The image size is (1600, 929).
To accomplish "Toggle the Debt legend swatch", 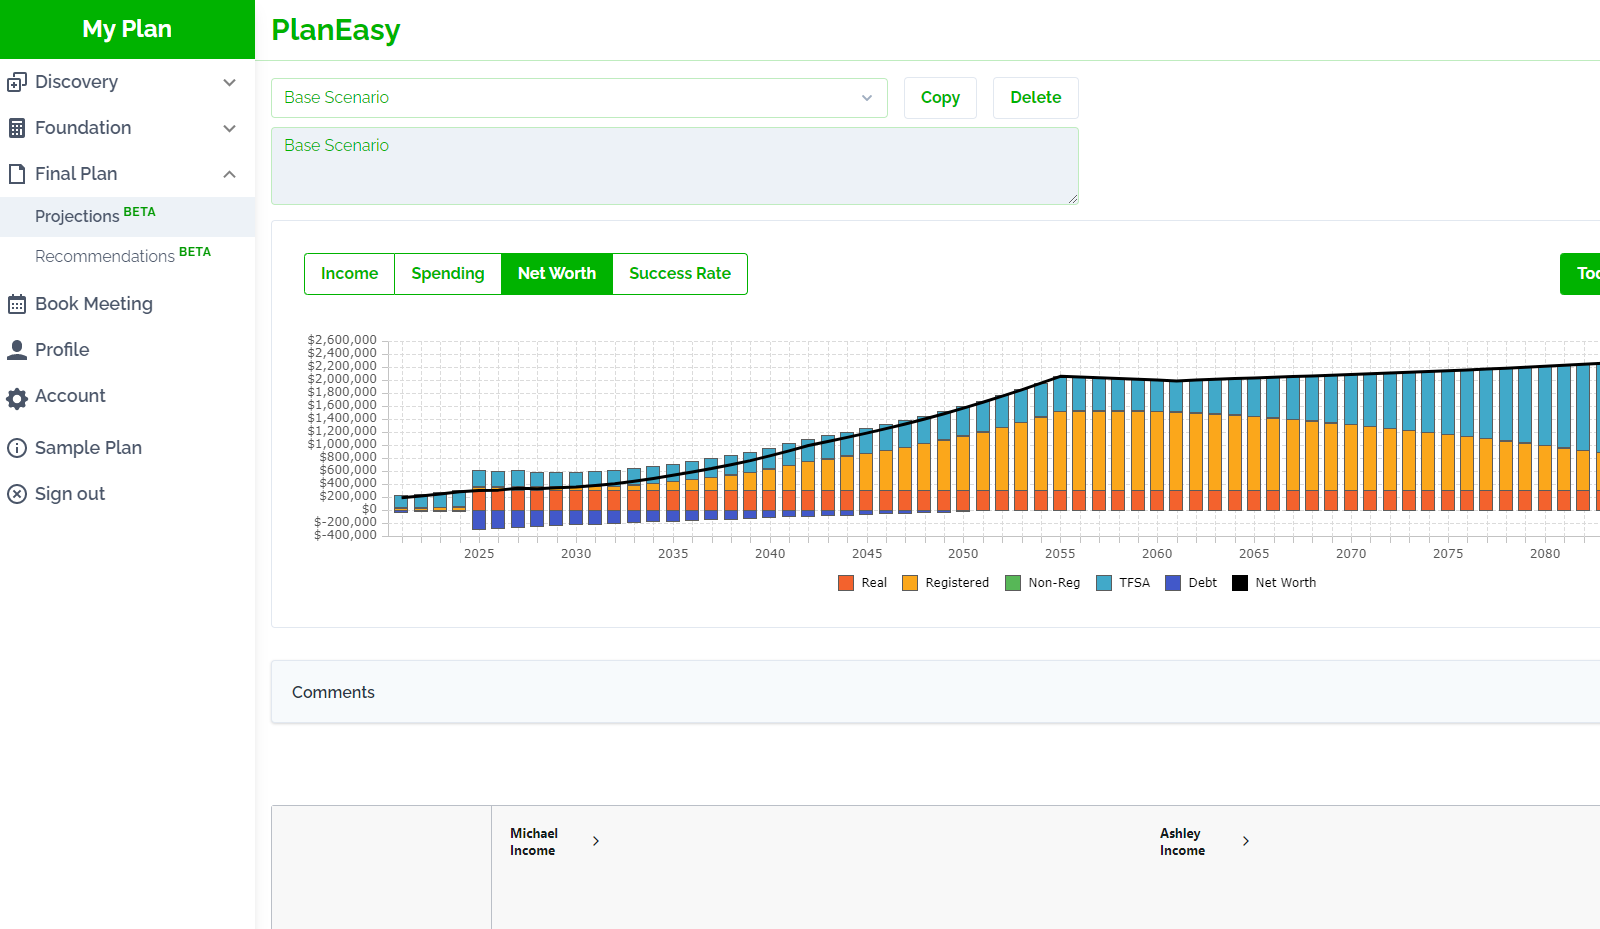I will (x=1173, y=583).
